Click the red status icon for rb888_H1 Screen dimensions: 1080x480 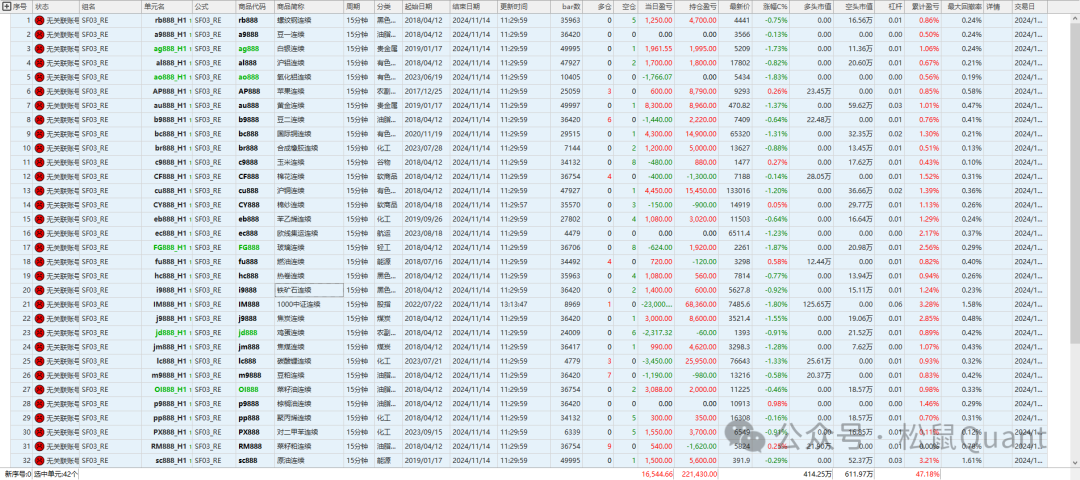pos(39,20)
